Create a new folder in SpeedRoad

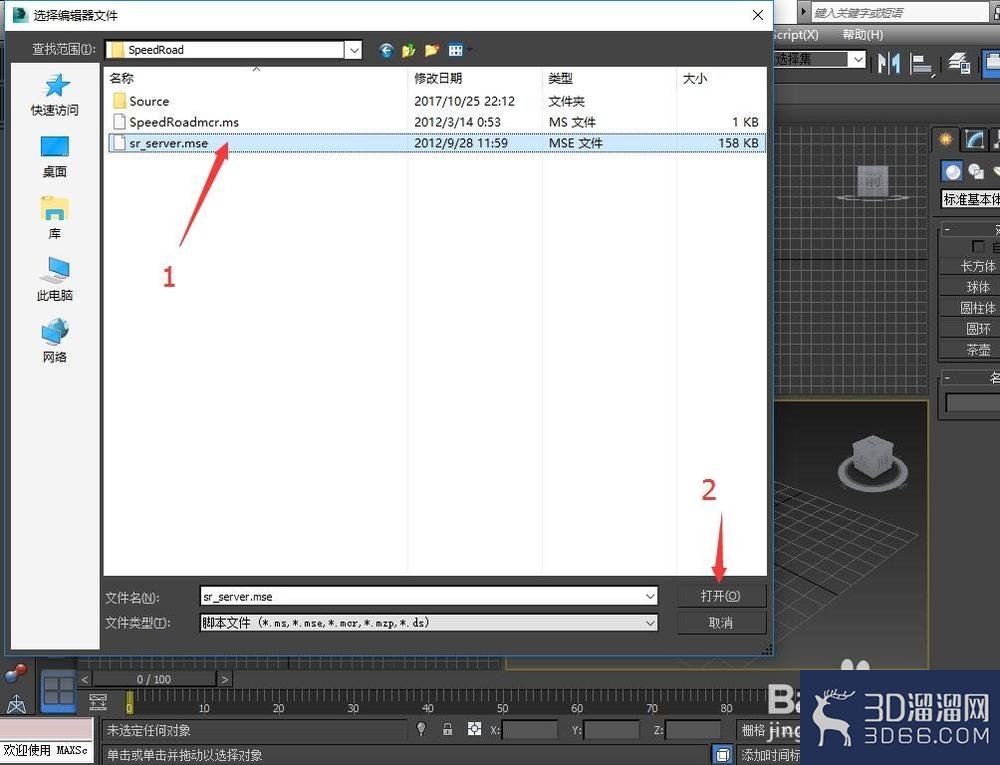432,50
